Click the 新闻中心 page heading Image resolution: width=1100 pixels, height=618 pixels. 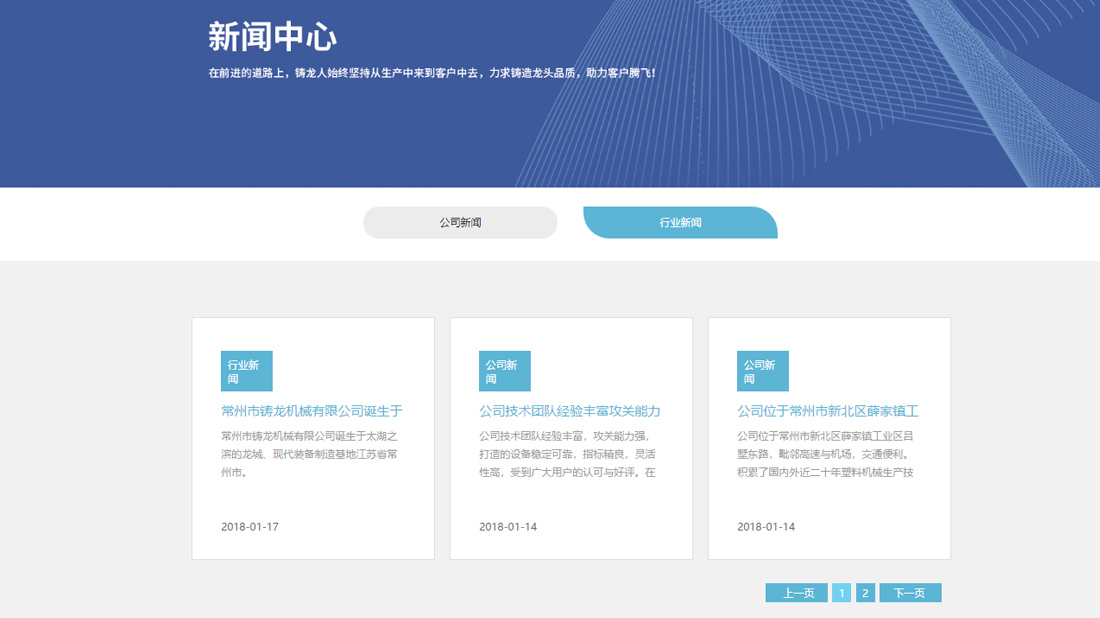pyautogui.click(x=272, y=36)
